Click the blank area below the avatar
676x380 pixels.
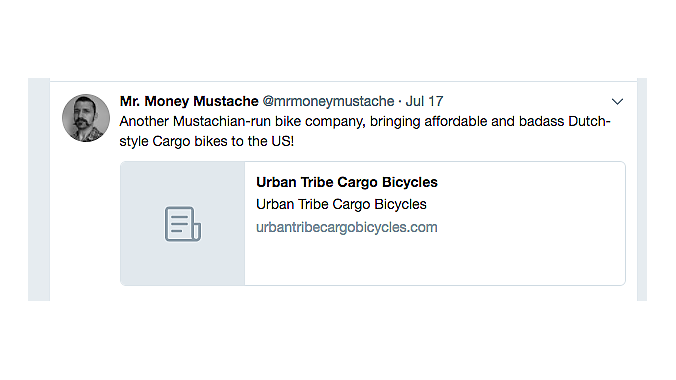point(85,220)
